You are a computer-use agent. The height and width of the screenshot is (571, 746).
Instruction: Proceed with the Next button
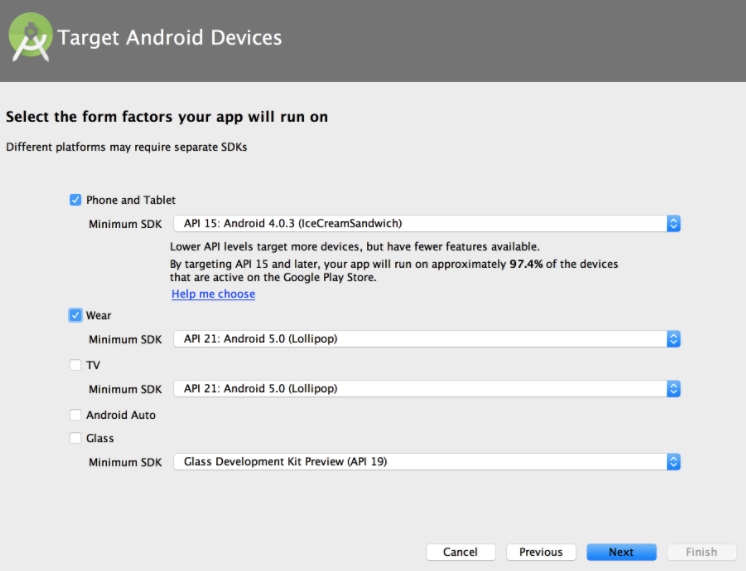[621, 552]
